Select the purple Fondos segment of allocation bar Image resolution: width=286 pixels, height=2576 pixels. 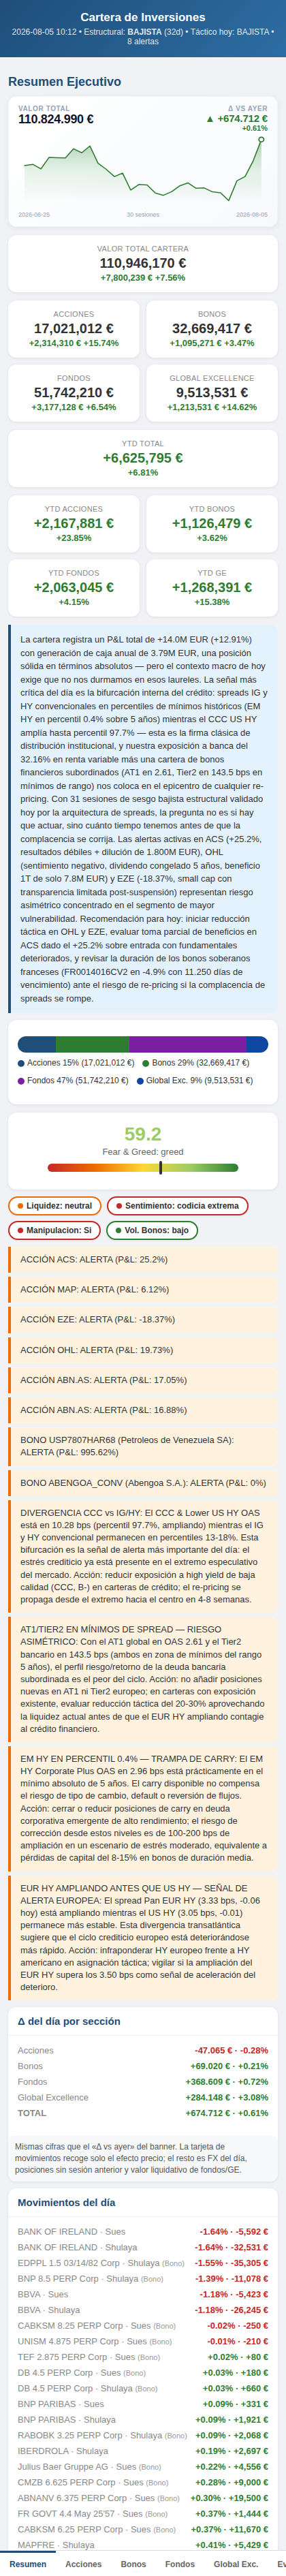(188, 1044)
